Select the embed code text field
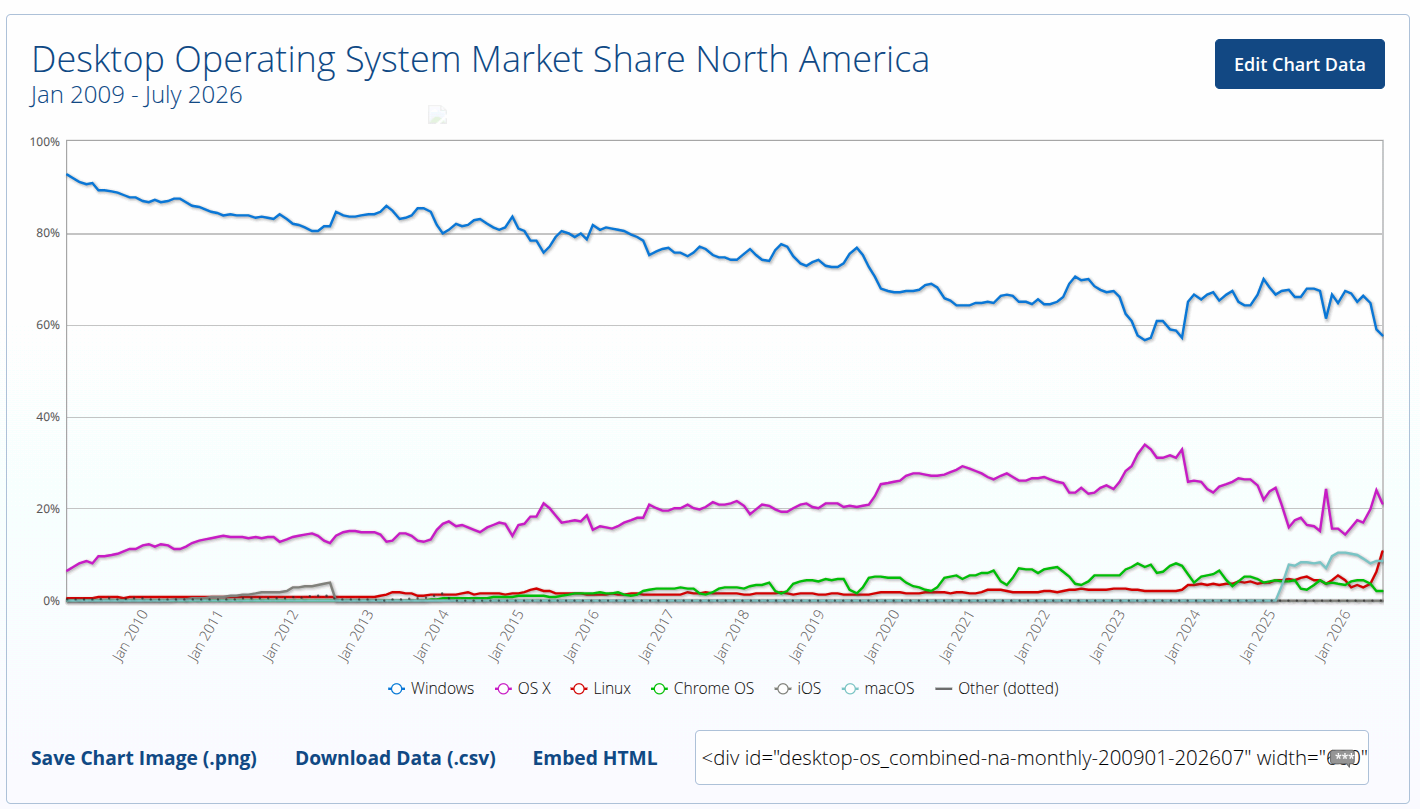Screen dimensions: 1420x809 (1031, 758)
